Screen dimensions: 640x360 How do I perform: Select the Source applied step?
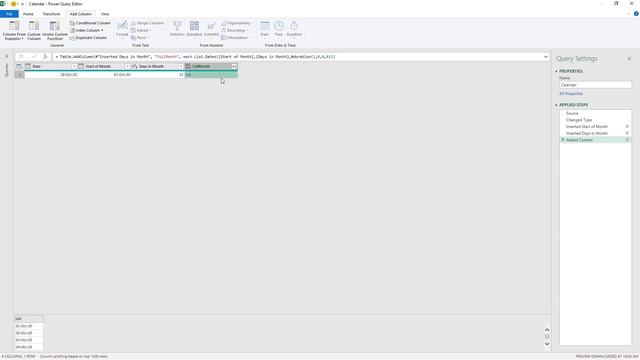[x=595, y=113]
